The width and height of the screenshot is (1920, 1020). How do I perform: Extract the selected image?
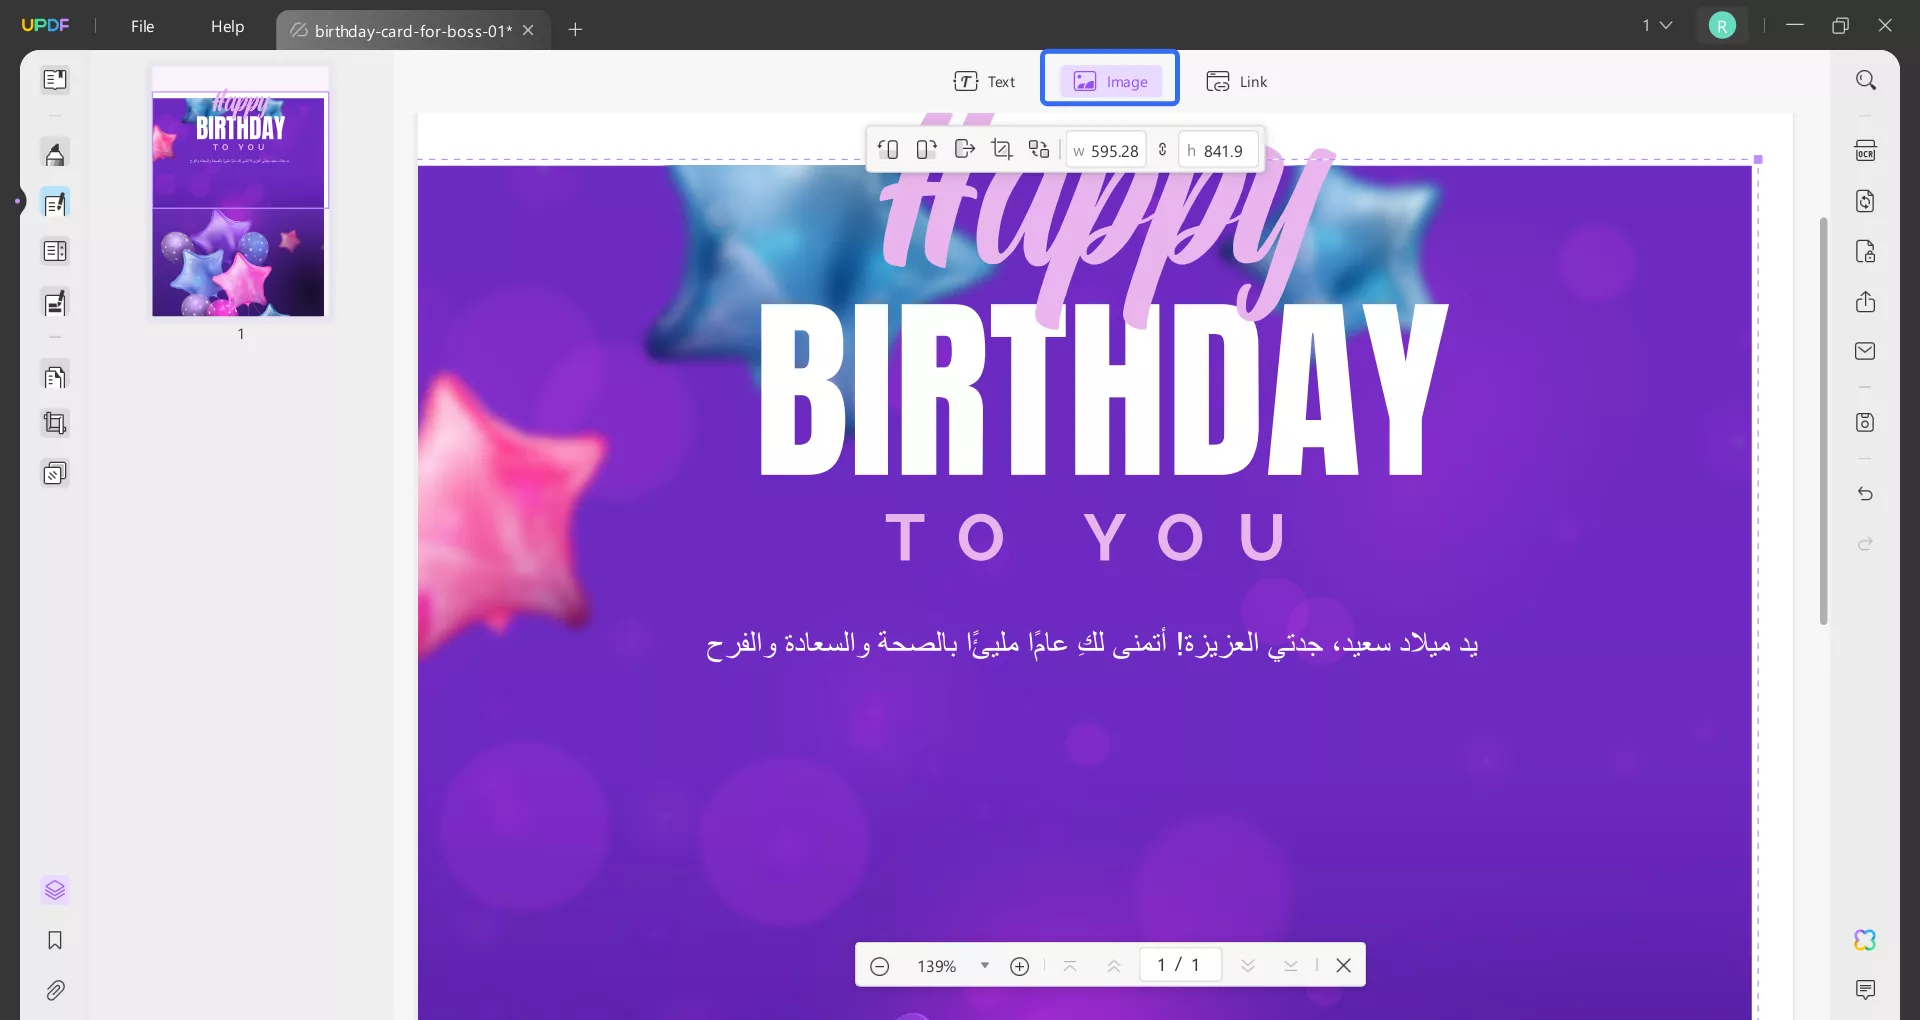click(x=963, y=149)
